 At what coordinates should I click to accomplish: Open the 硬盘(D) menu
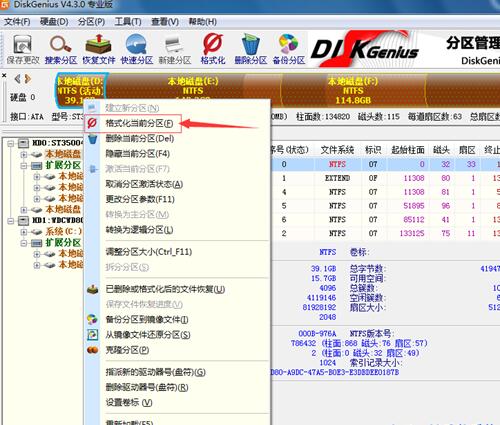54,22
